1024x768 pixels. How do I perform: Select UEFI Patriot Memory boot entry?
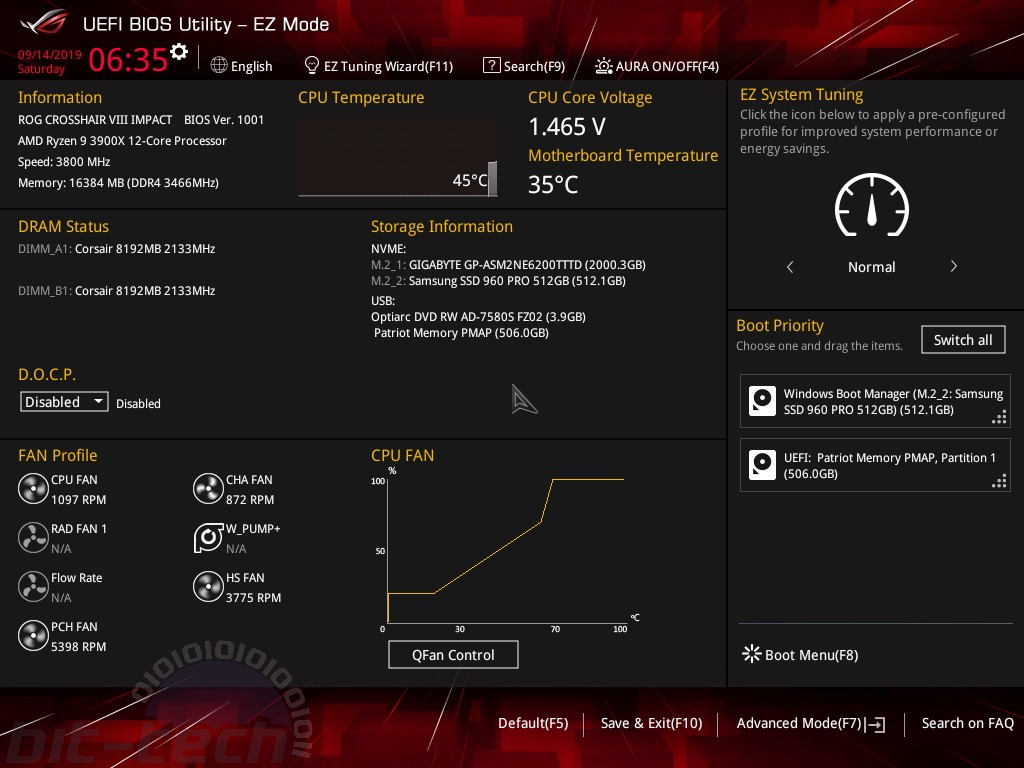tap(875, 465)
